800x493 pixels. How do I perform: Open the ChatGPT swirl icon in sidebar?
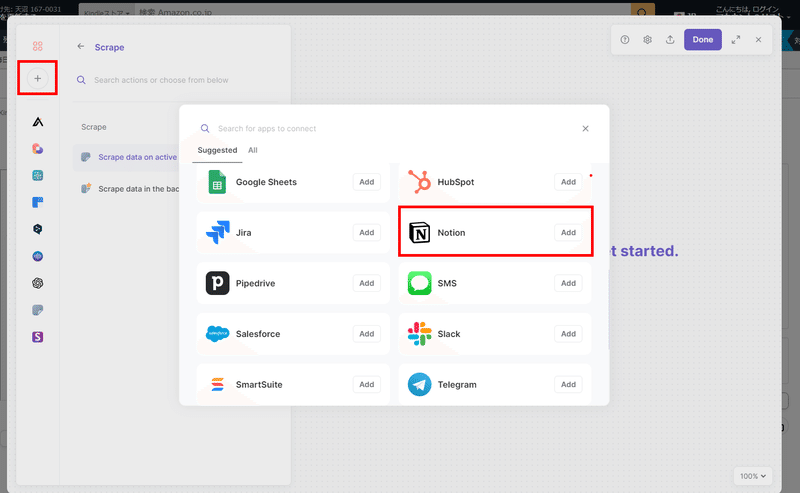38,283
